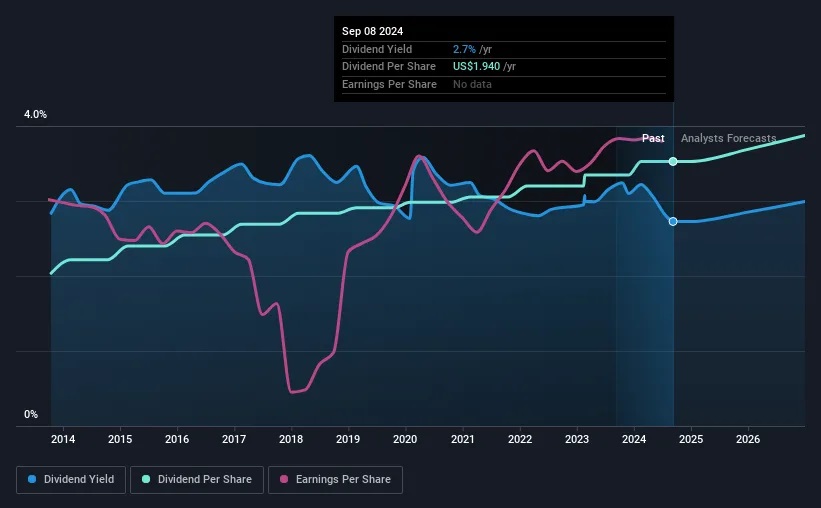Click the 0% y-axis label
Image resolution: width=821 pixels, height=508 pixels.
[x=31, y=414]
